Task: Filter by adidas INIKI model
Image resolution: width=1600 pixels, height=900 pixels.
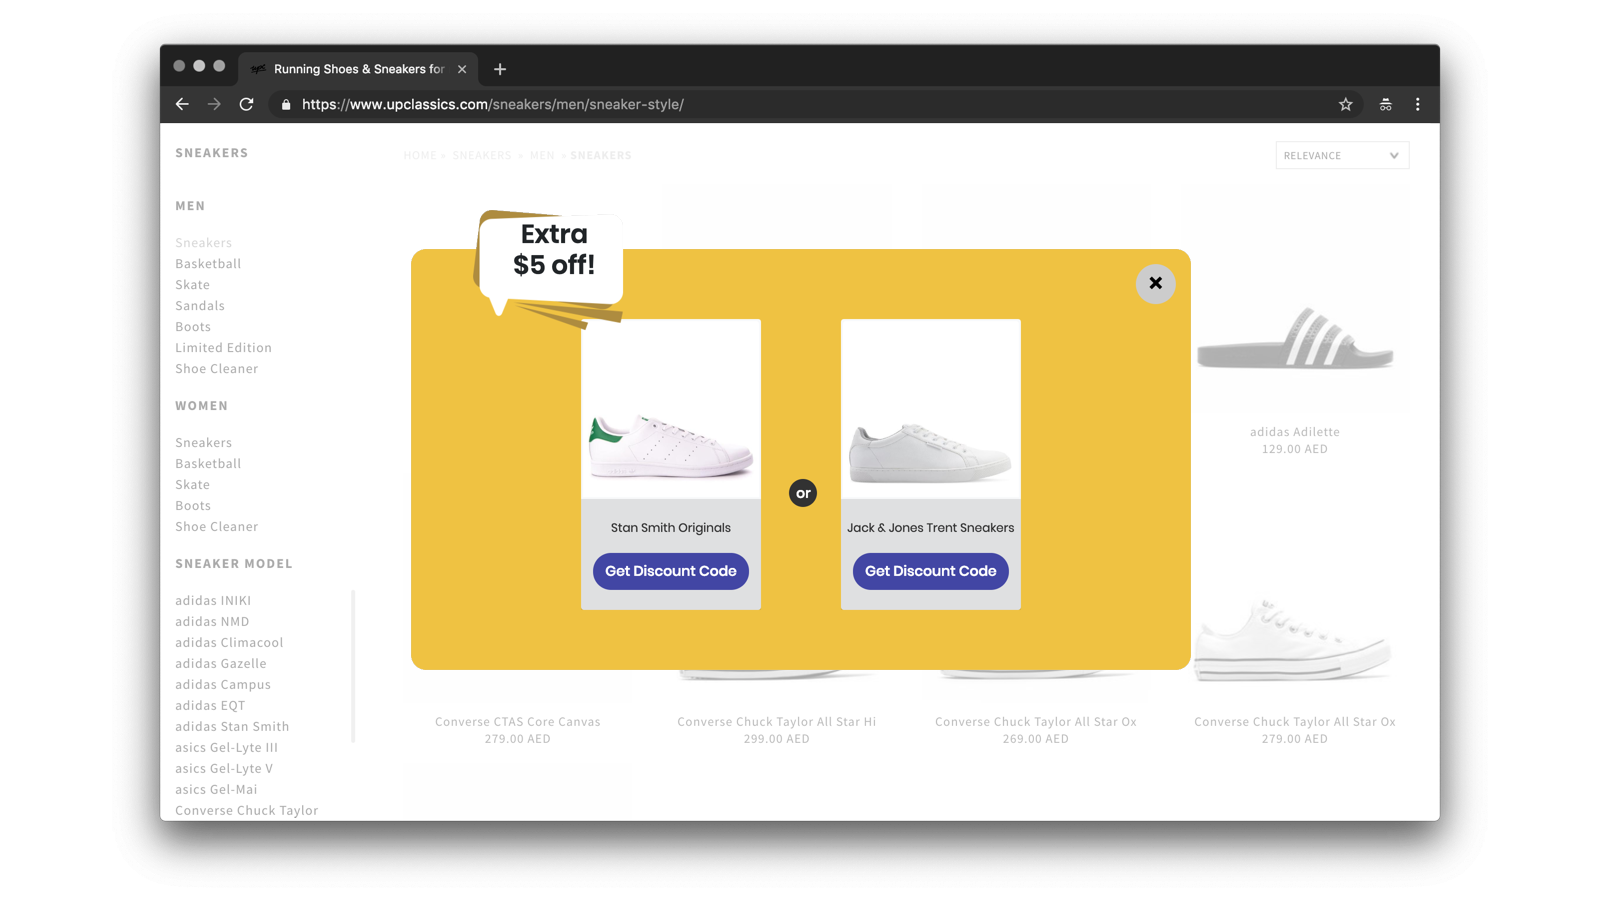Action: coord(213,601)
